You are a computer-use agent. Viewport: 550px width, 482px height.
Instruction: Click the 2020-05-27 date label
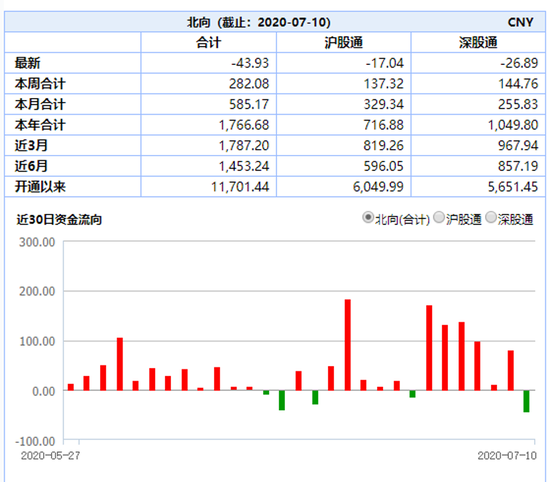coord(51,455)
